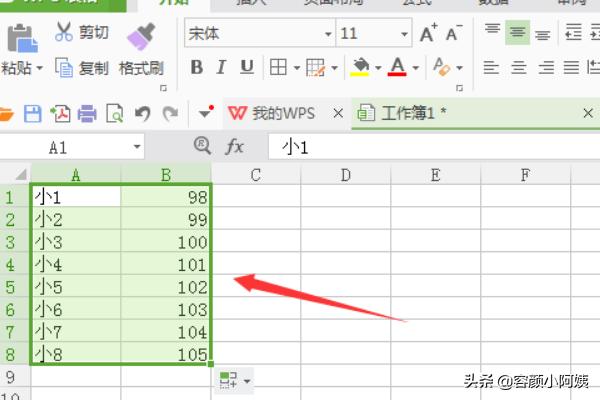Click cell containing 小3
This screenshot has width=600, height=400.
(76, 242)
